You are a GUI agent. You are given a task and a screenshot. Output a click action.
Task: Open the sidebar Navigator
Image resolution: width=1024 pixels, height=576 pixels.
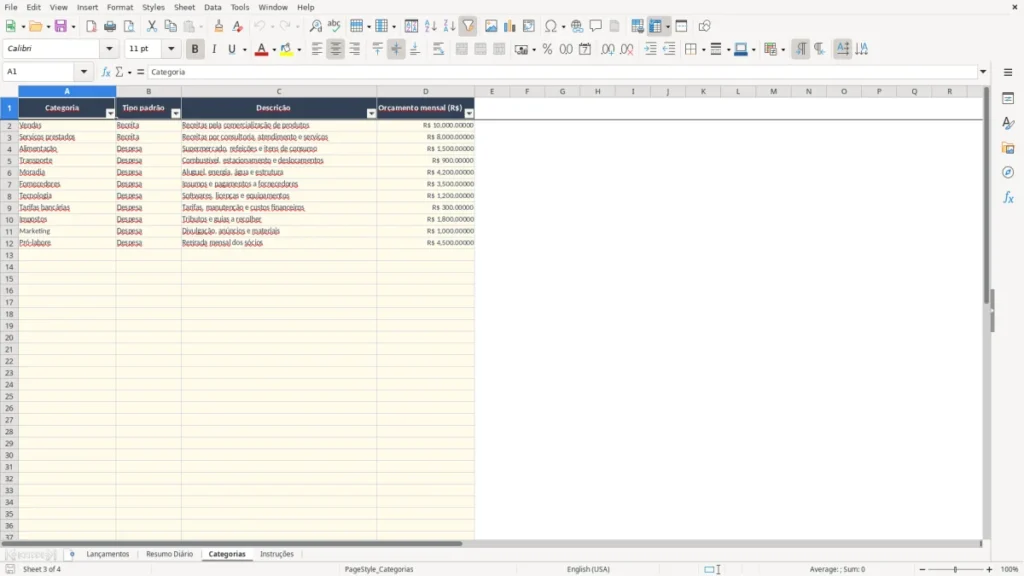(1008, 172)
